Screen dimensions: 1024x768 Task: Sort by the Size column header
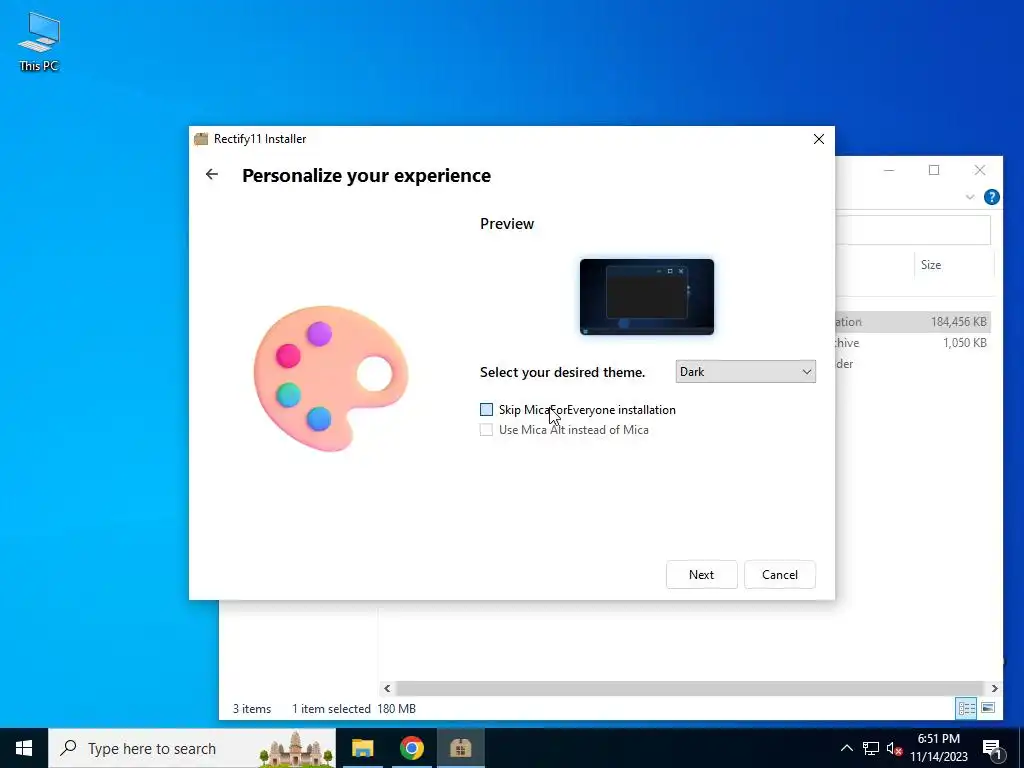(931, 264)
